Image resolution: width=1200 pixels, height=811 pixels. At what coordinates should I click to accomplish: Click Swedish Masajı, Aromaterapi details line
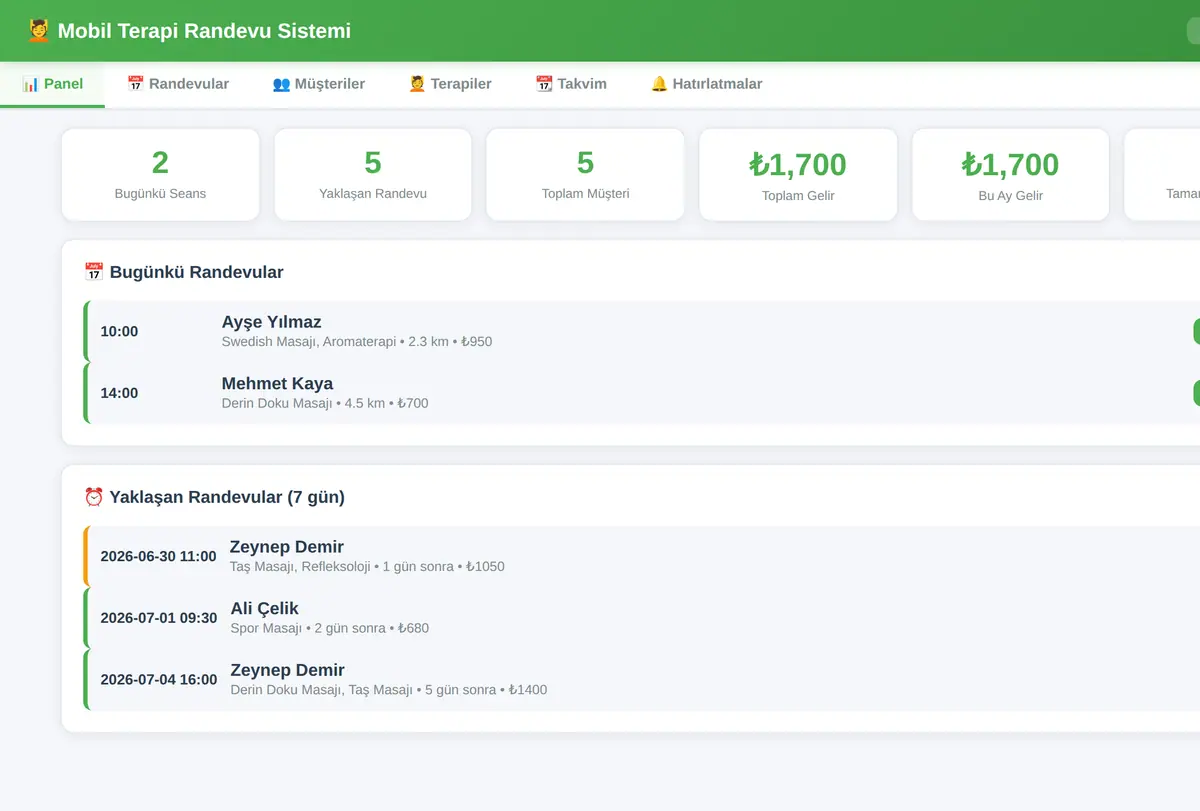(x=357, y=342)
